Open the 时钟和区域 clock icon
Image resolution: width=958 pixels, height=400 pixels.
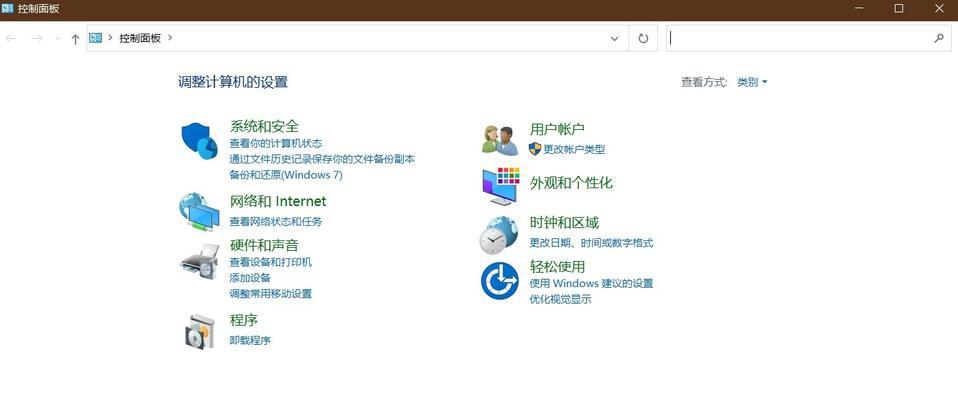tap(499, 235)
